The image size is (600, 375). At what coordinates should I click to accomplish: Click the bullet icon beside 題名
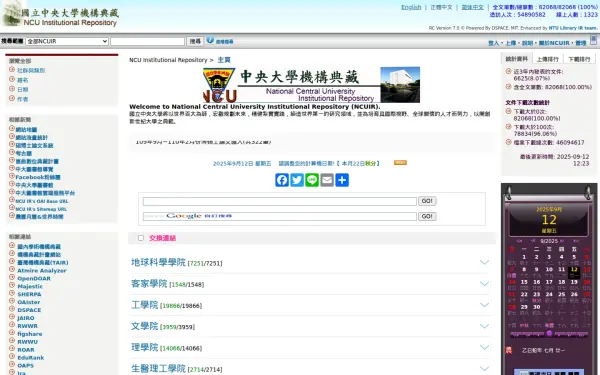point(12,79)
